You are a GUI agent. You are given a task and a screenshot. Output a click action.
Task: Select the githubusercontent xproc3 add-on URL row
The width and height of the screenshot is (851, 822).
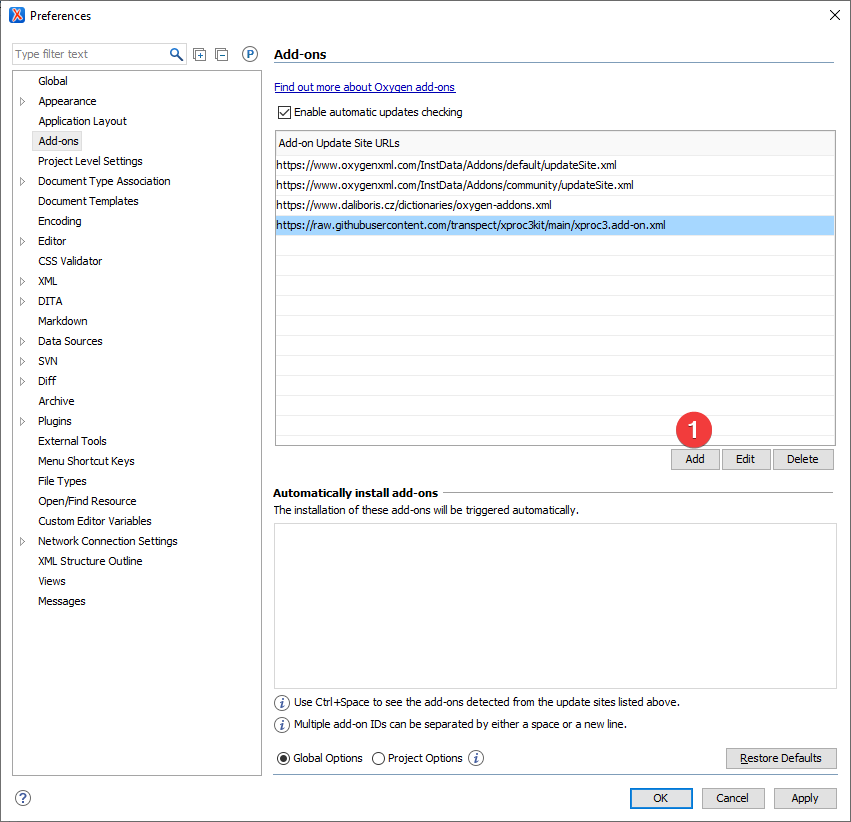(x=555, y=226)
